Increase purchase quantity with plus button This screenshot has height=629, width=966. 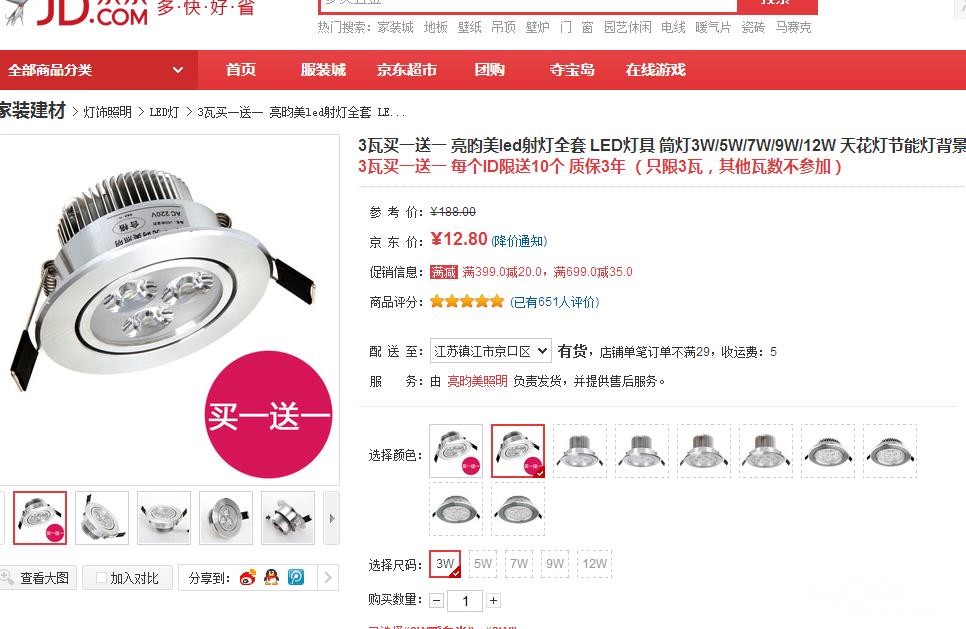coord(493,600)
